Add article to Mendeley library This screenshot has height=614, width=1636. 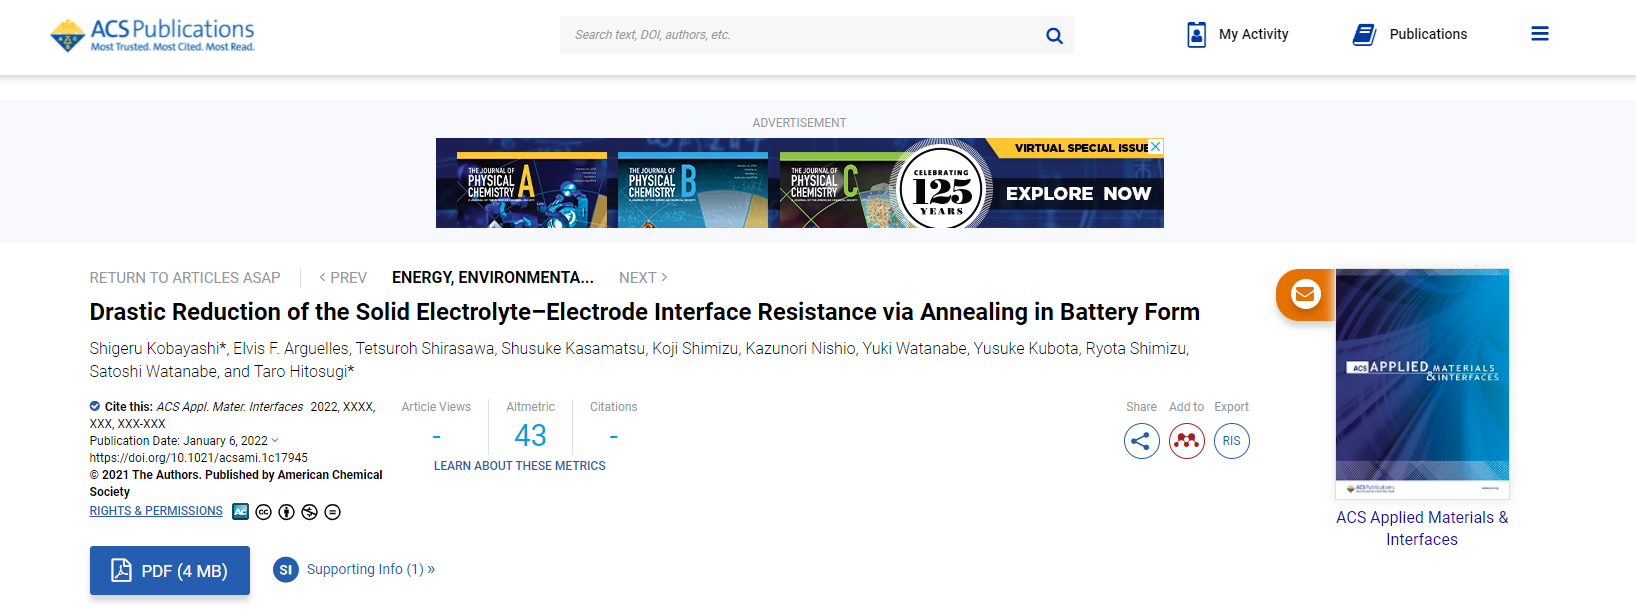point(1186,441)
